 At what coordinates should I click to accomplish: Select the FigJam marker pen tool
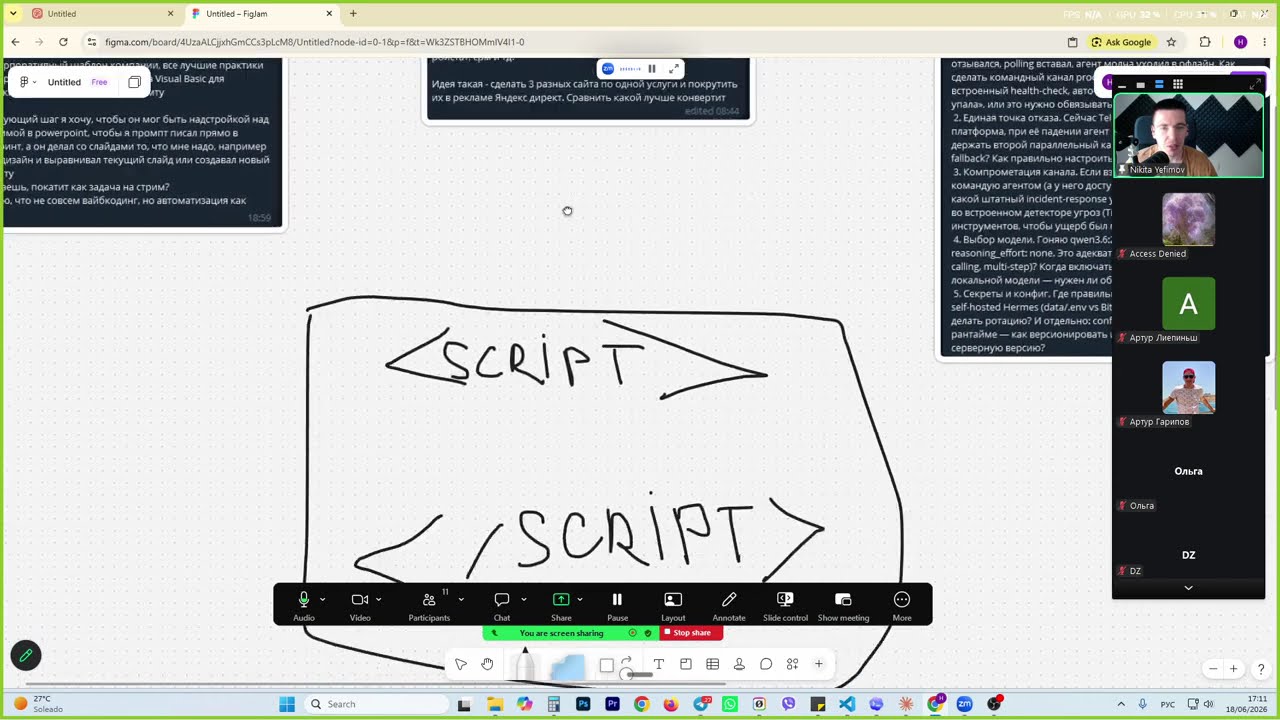[x=525, y=664]
